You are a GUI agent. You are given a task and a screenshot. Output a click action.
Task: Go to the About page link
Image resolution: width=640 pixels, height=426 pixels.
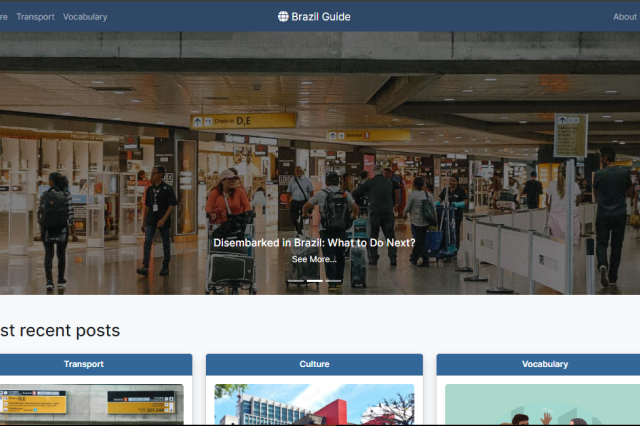tap(624, 17)
